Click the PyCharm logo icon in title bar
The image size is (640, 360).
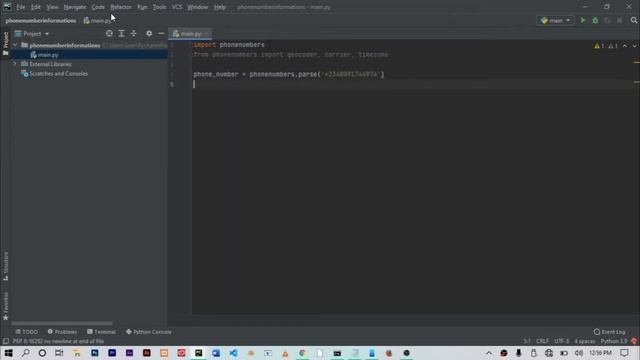click(7, 7)
